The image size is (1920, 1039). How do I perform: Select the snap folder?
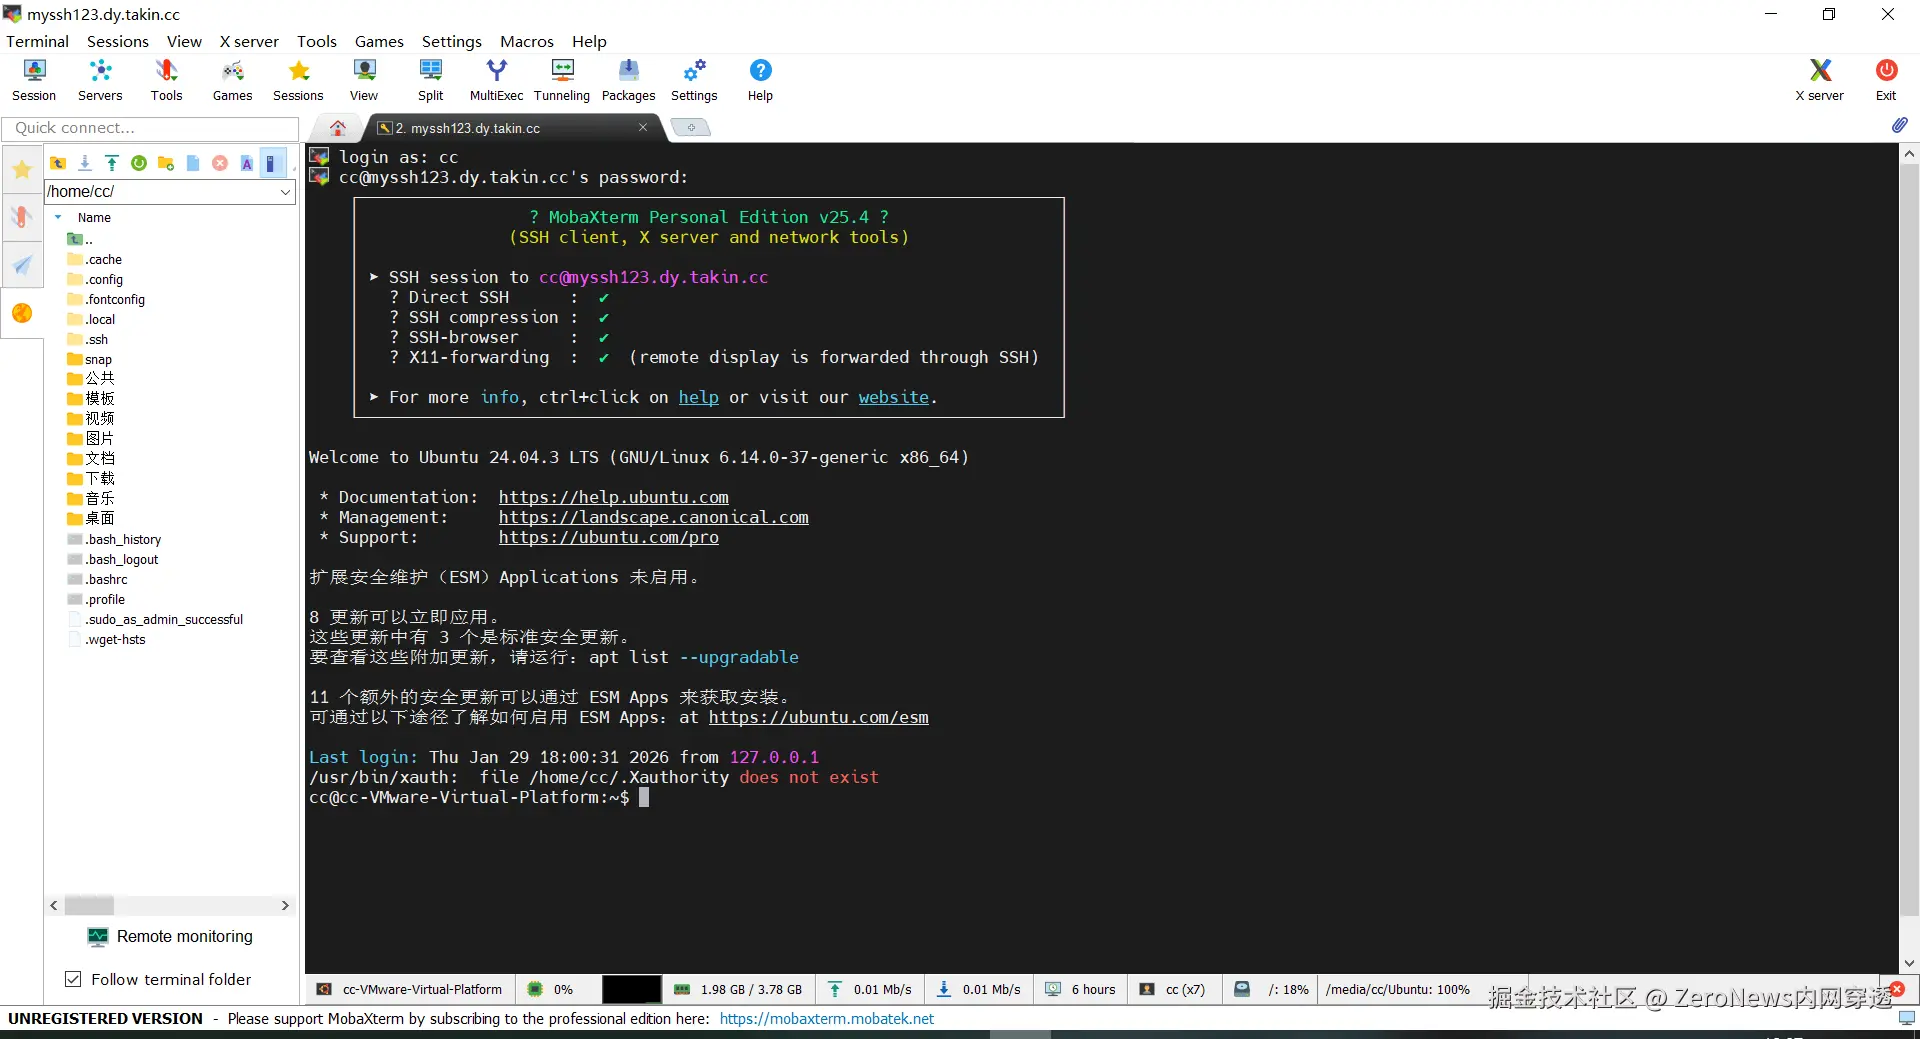click(90, 359)
